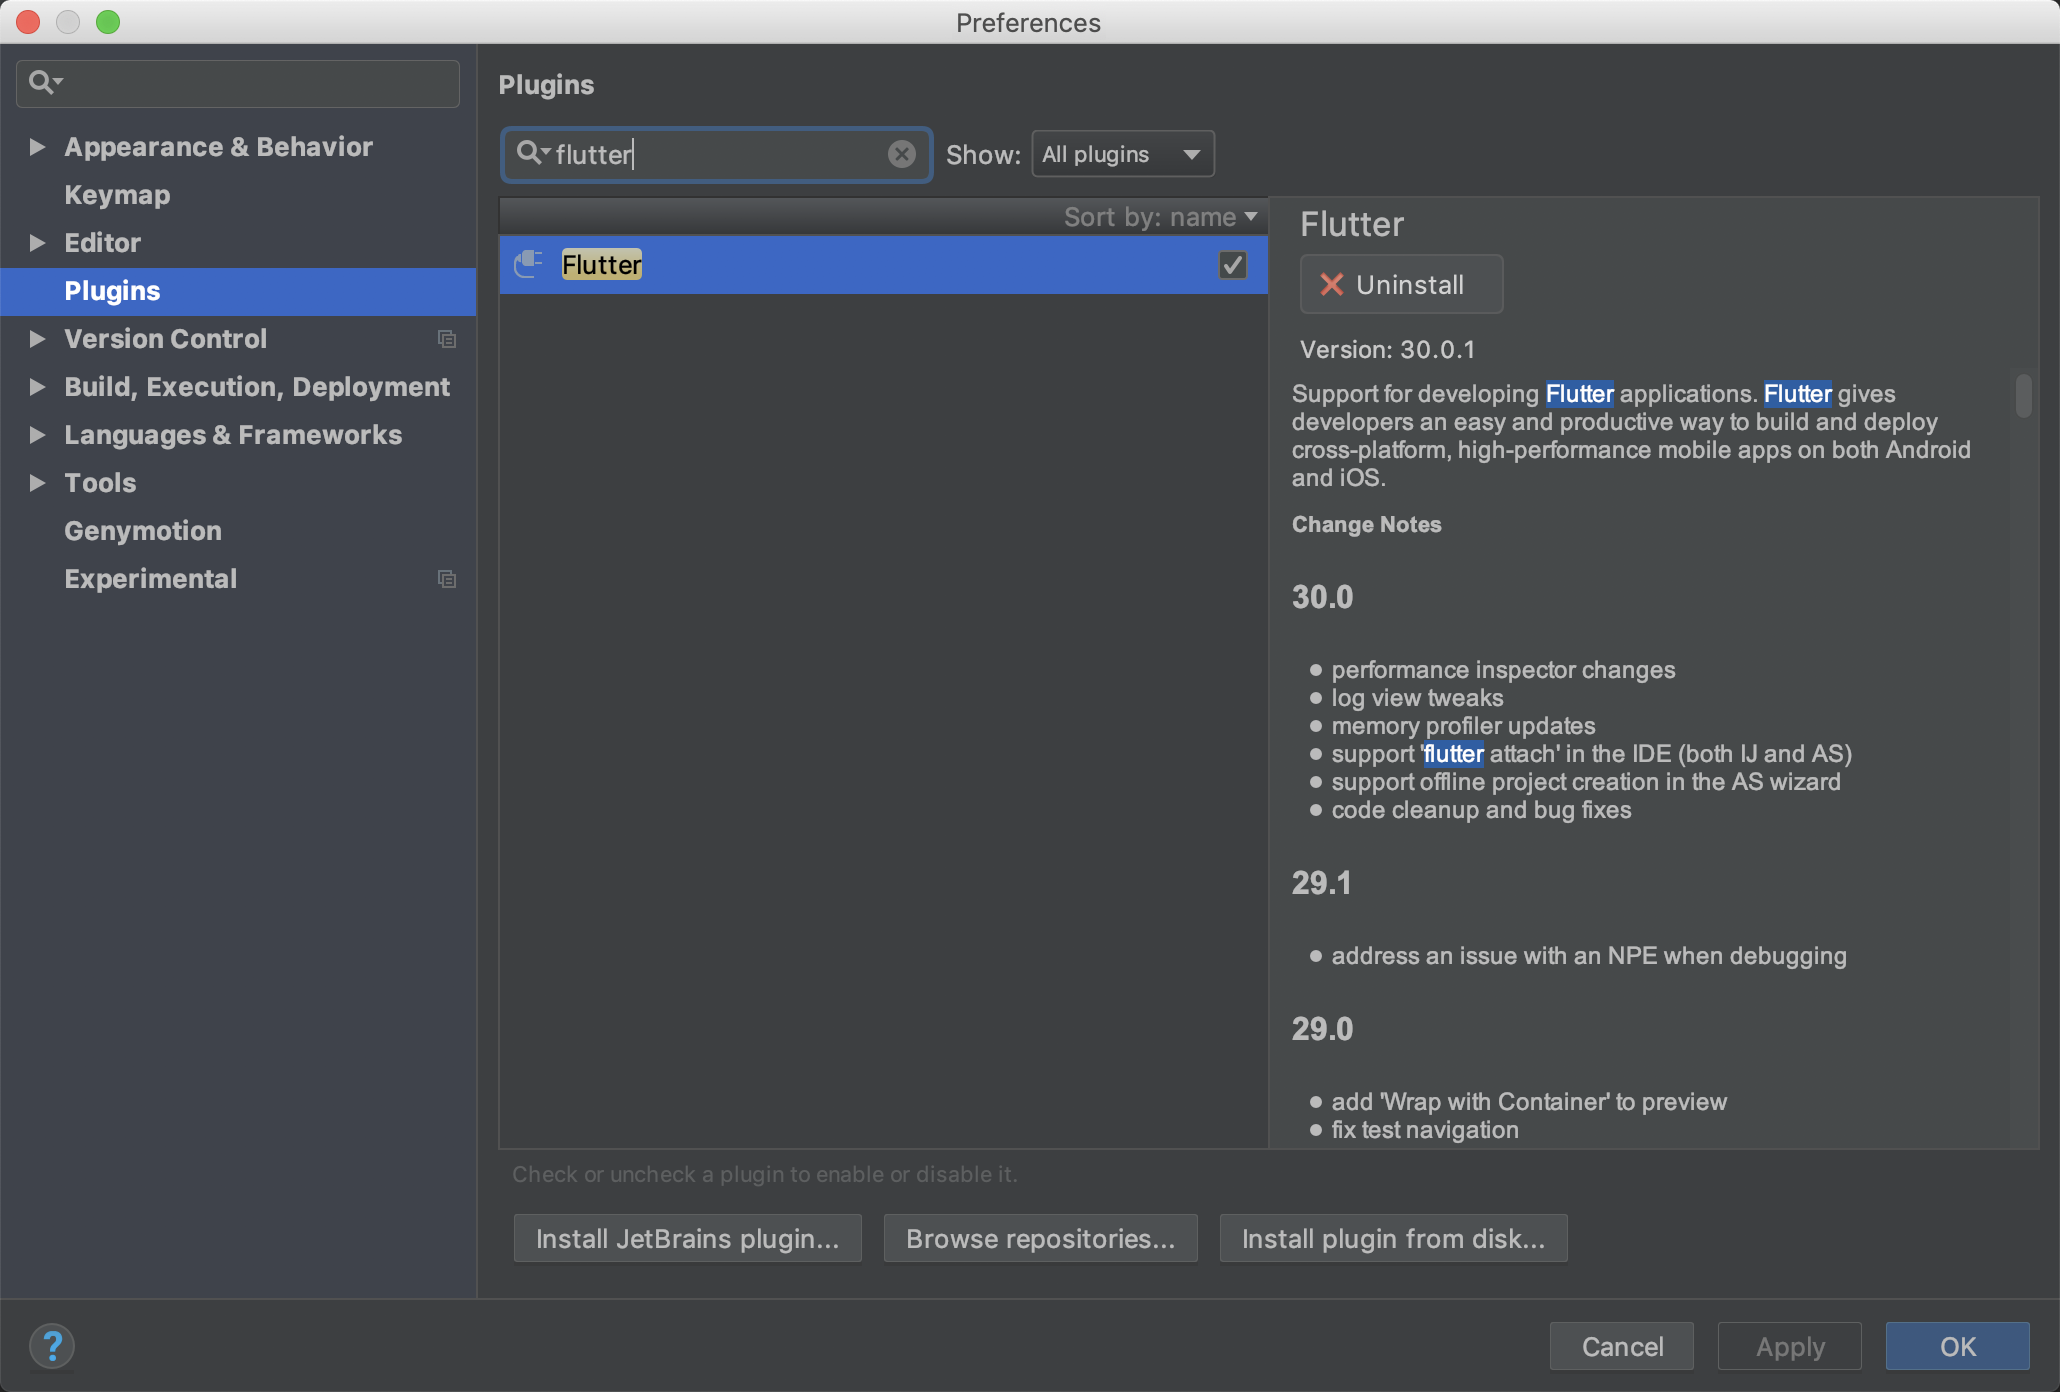Expand the Editor tree node
Viewport: 2060px width, 1392px height.
pyautogui.click(x=37, y=243)
